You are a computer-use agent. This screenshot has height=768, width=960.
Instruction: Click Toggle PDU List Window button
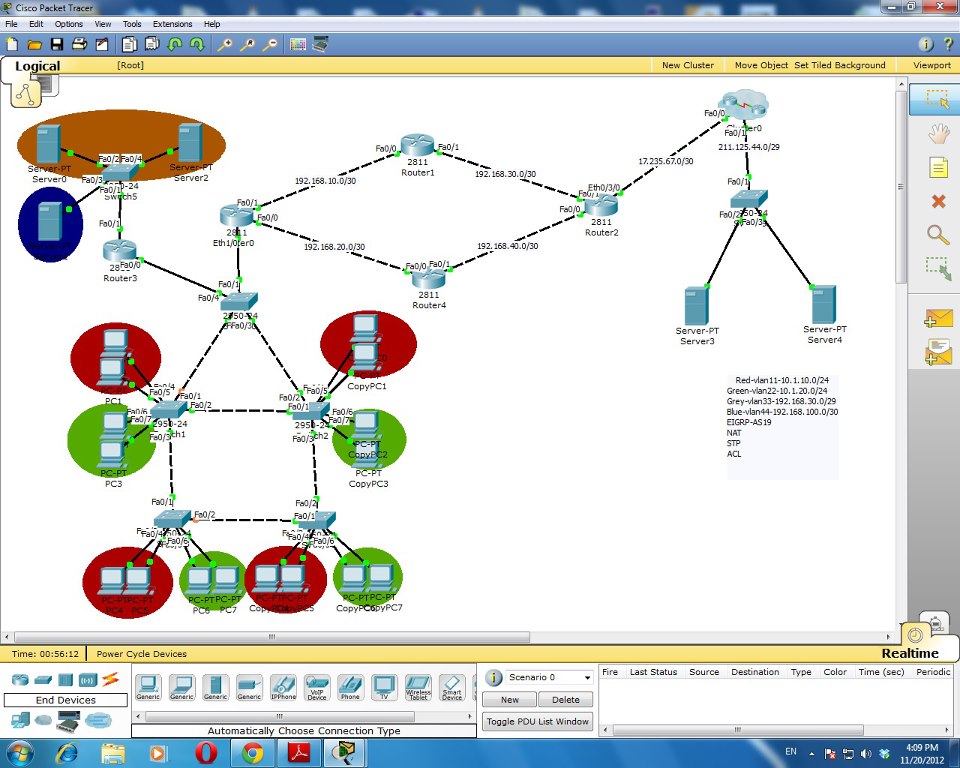coord(538,721)
